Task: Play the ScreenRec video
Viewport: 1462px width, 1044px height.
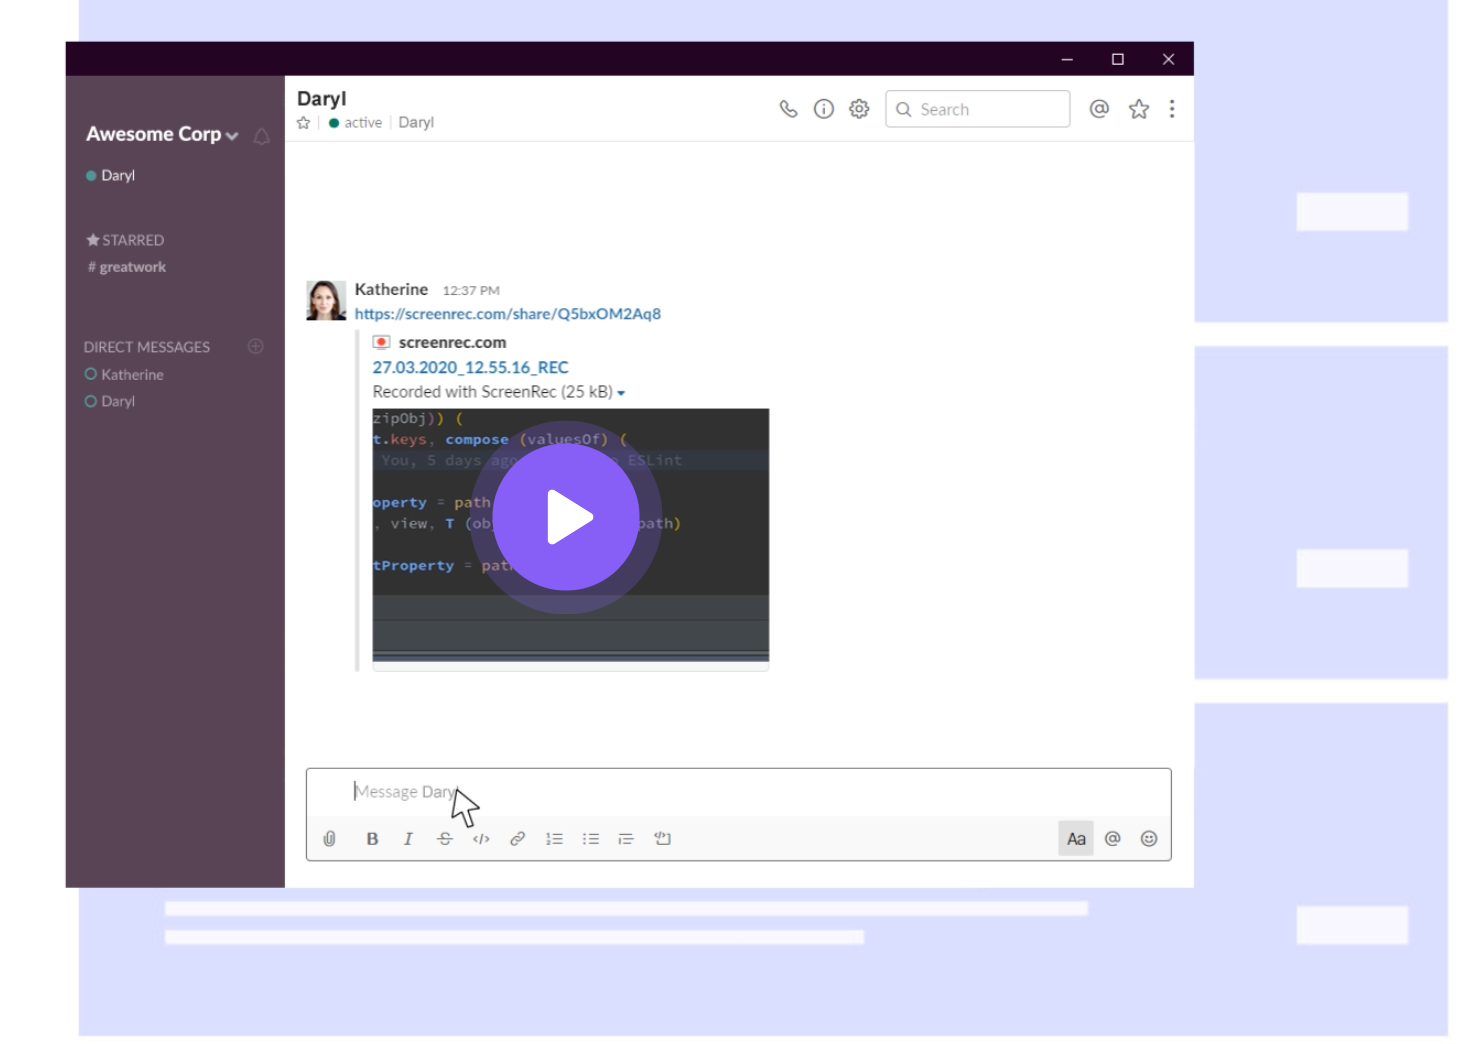Action: tap(566, 517)
